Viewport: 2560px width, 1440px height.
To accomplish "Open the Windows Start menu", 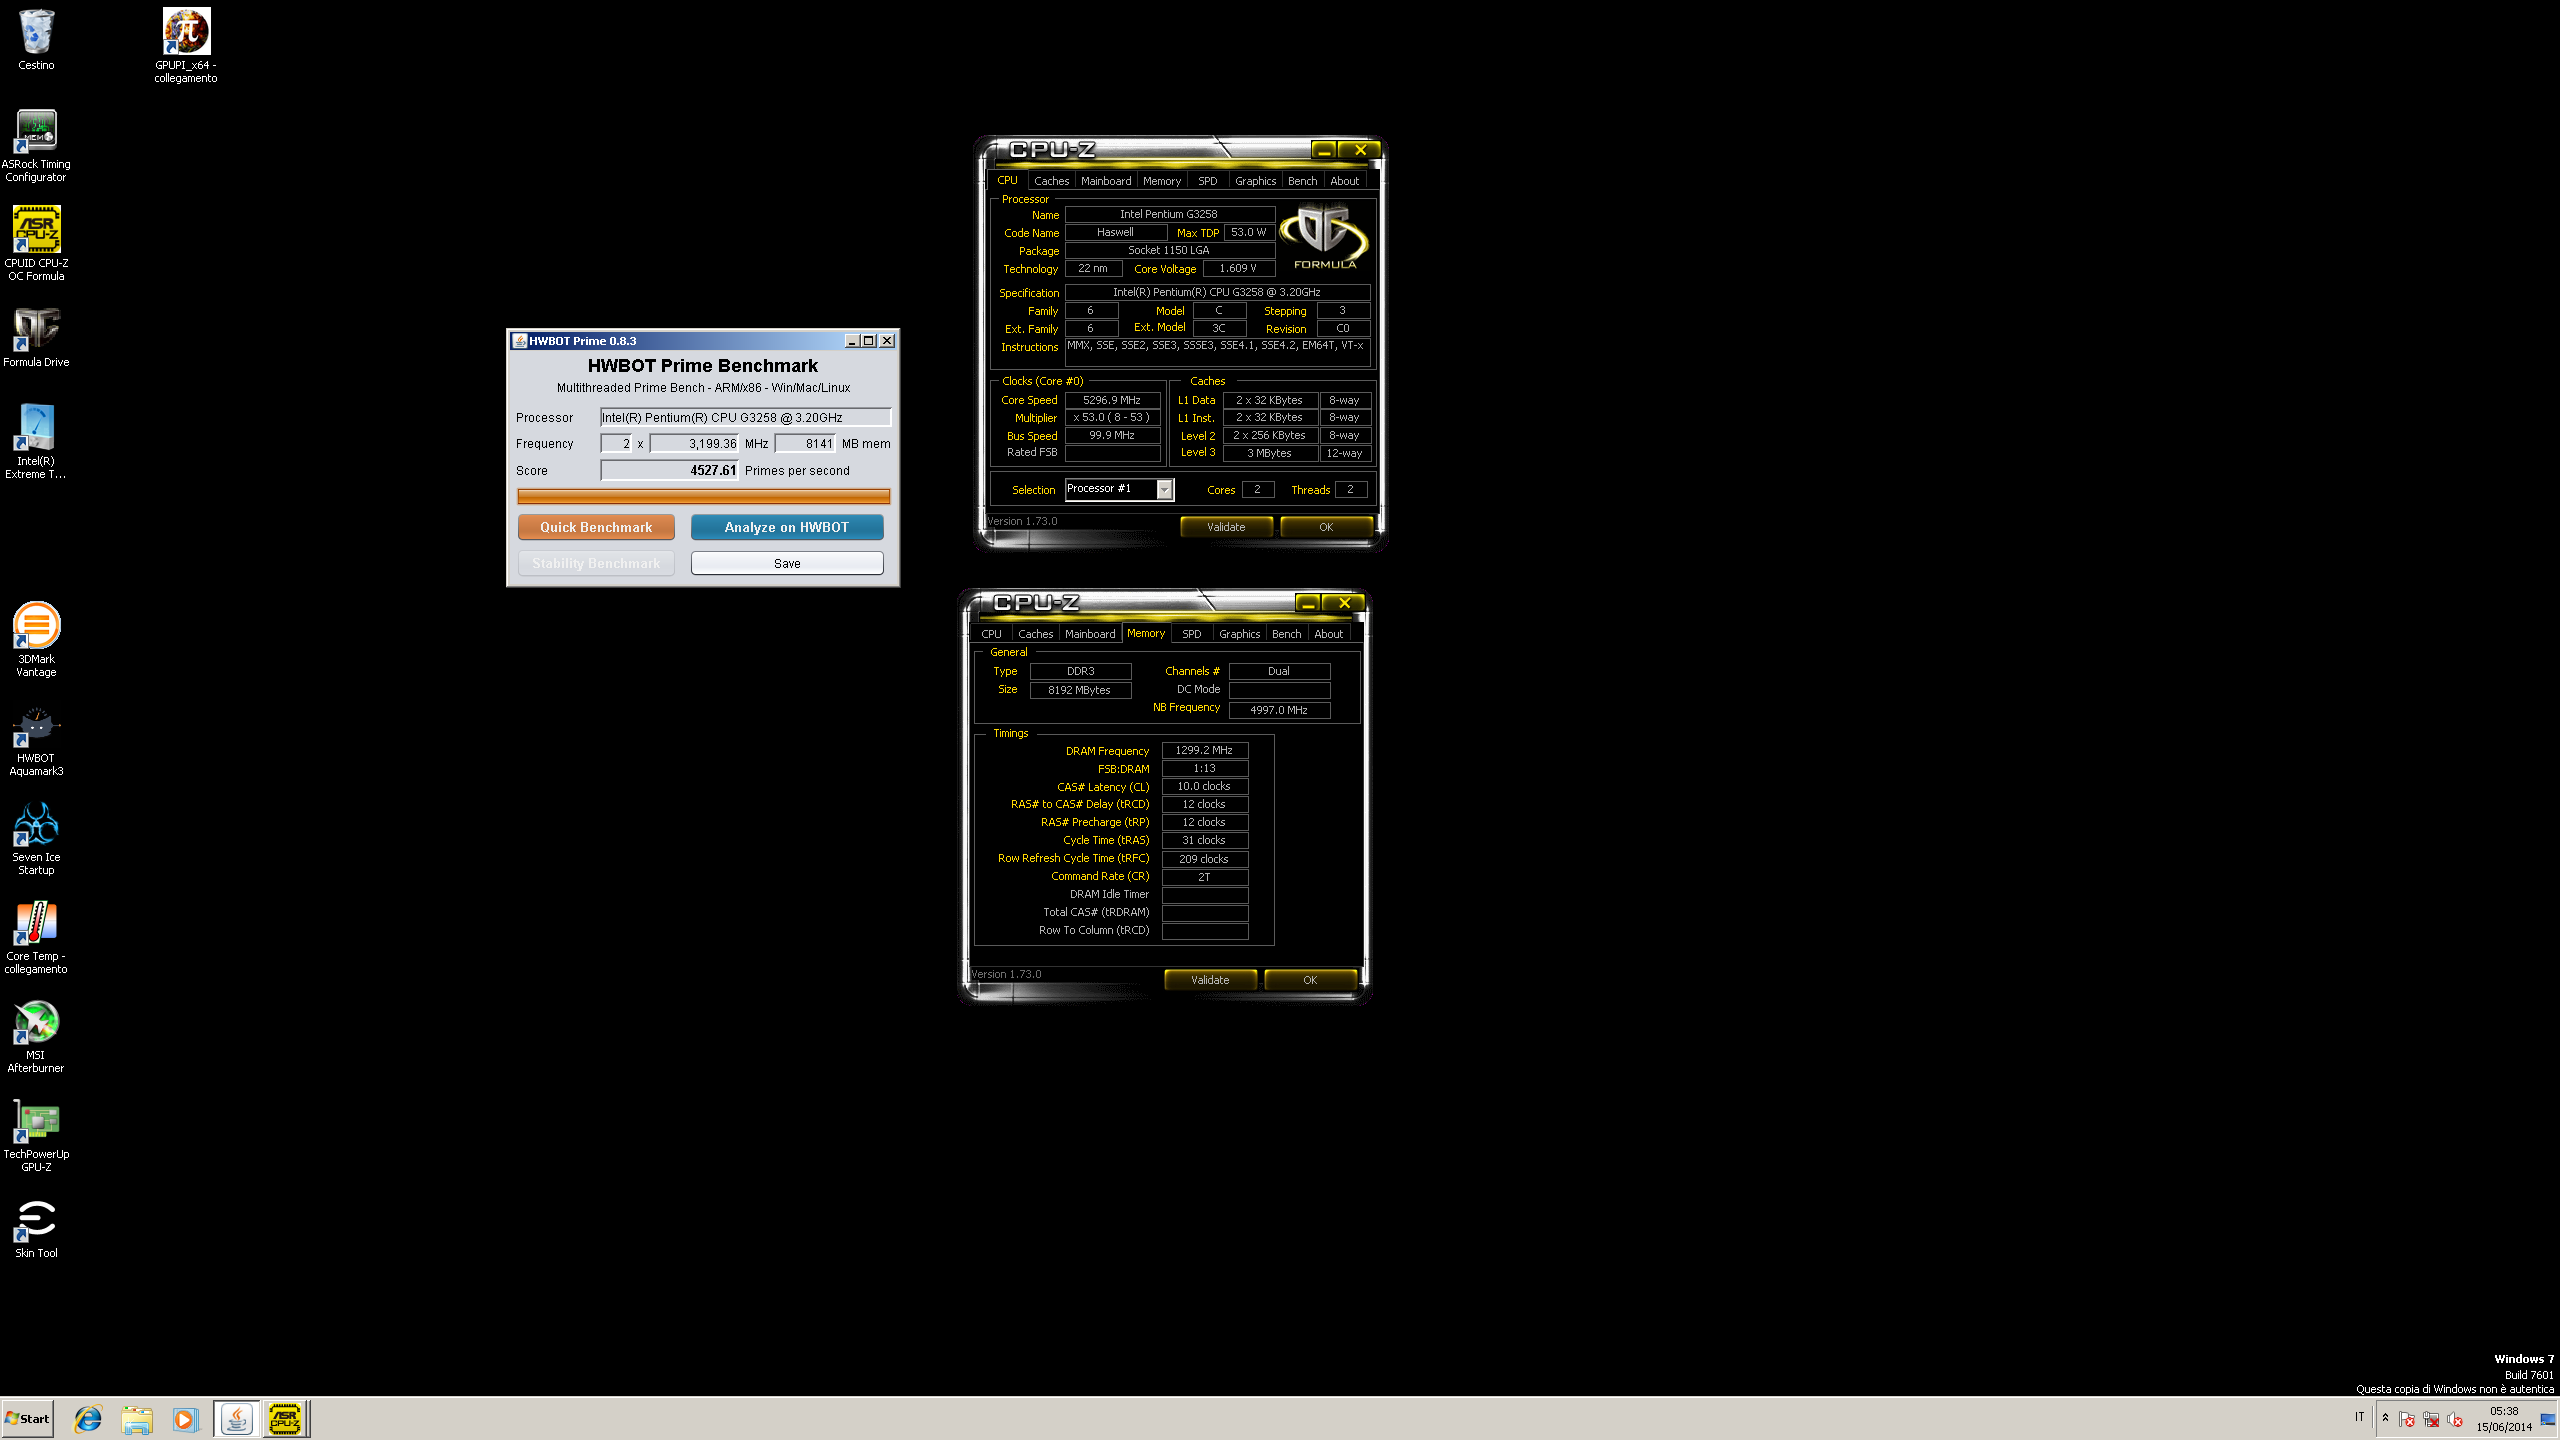I will pos(28,1419).
